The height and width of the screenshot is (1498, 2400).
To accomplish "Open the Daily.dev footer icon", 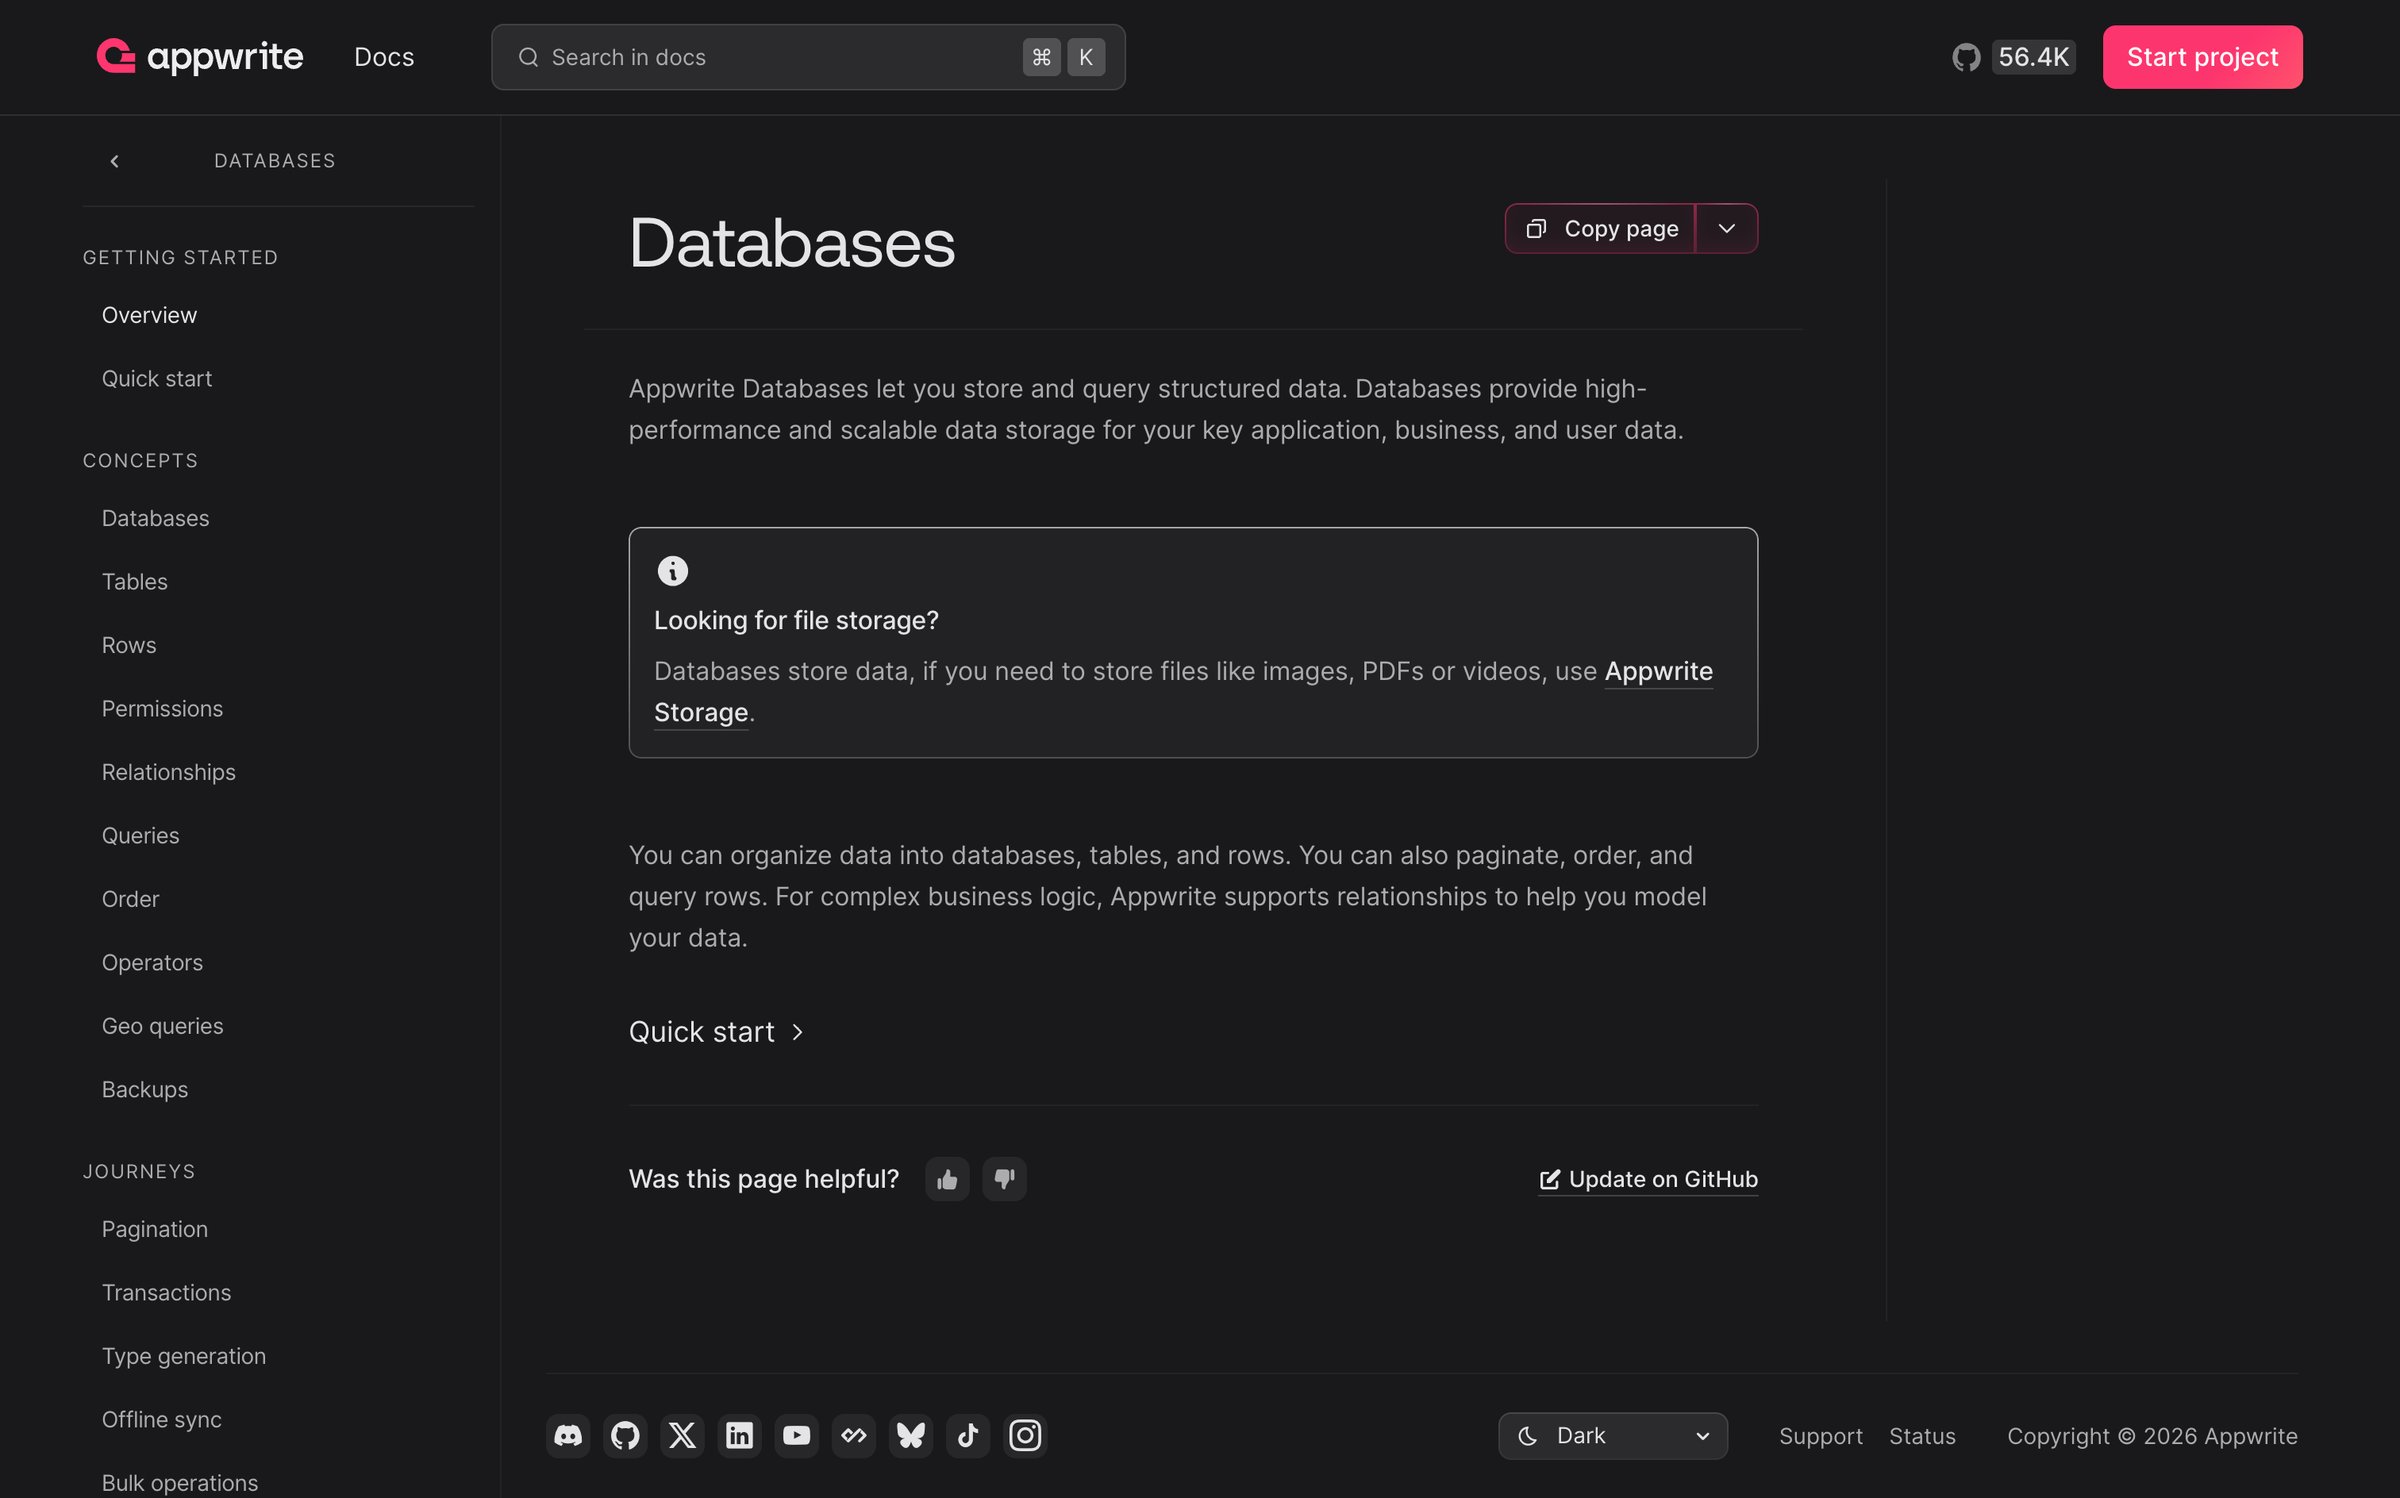I will tap(853, 1436).
